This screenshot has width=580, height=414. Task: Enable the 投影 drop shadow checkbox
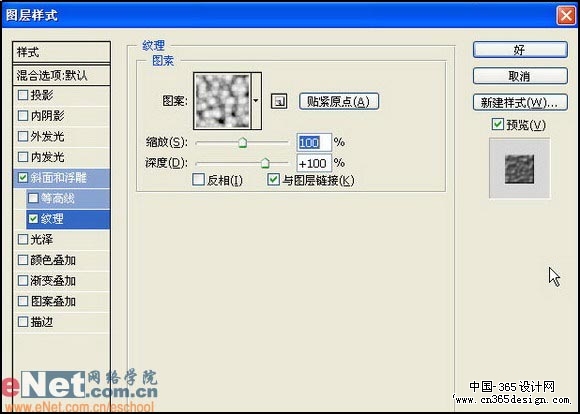click(x=23, y=95)
